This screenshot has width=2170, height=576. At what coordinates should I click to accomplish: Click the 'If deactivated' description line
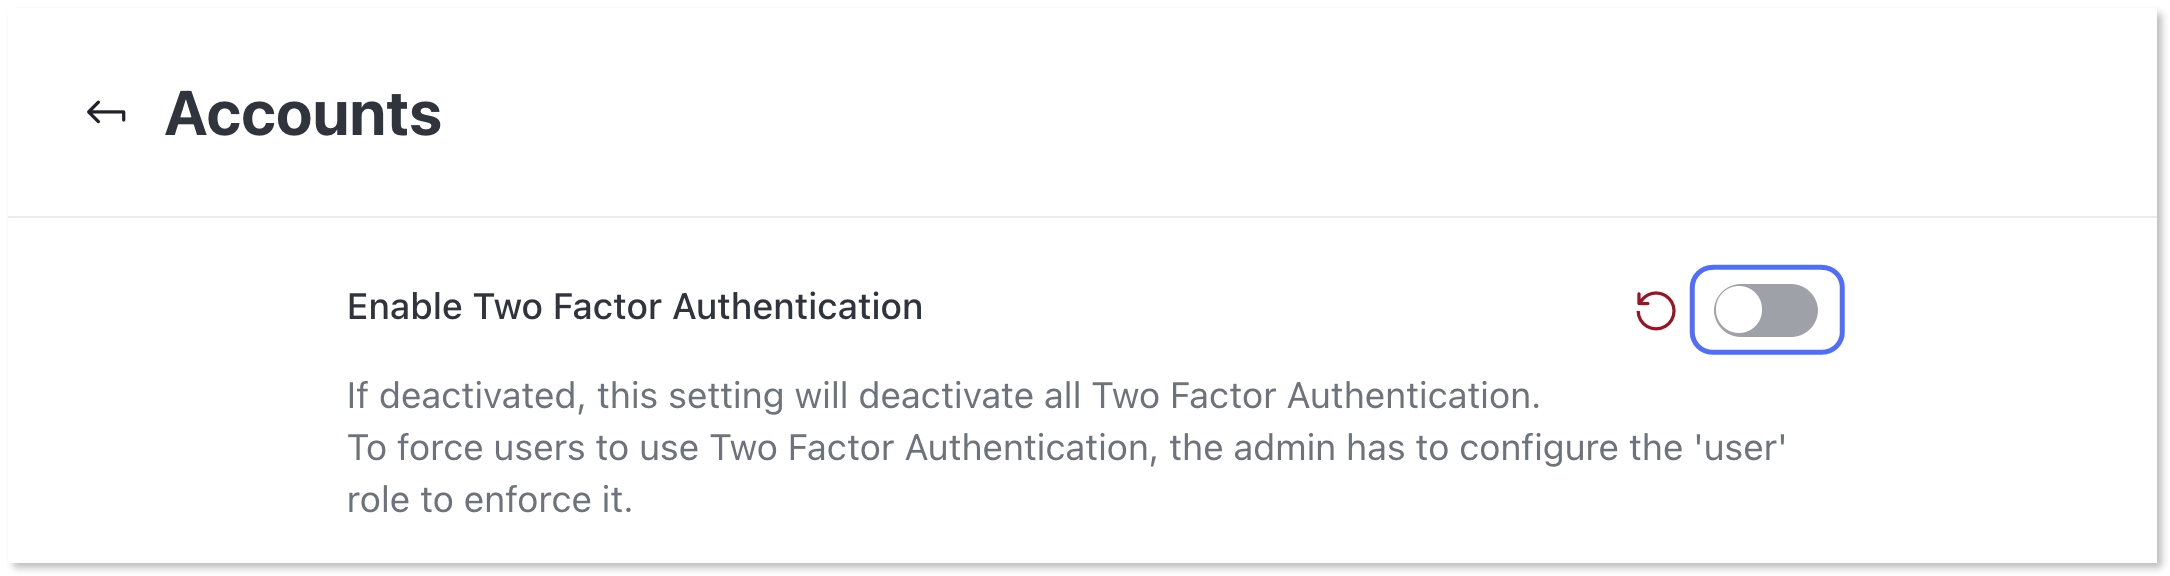tap(943, 396)
